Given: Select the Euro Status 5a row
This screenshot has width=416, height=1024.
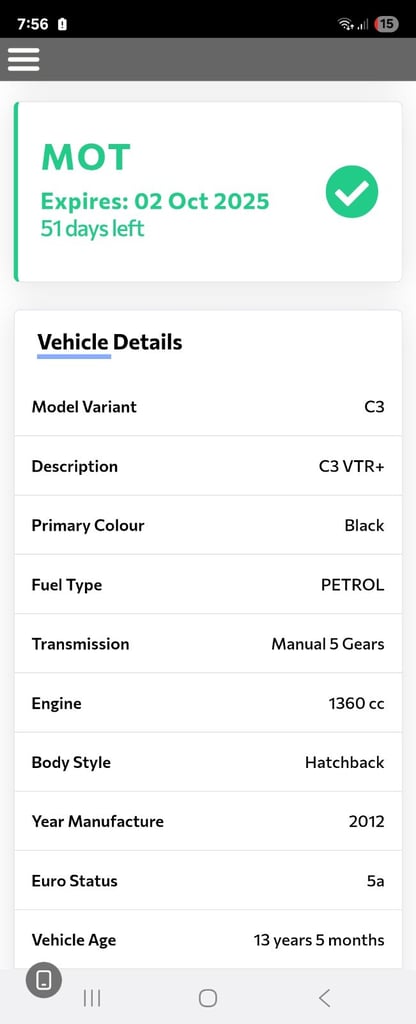Looking at the screenshot, I should [x=208, y=881].
